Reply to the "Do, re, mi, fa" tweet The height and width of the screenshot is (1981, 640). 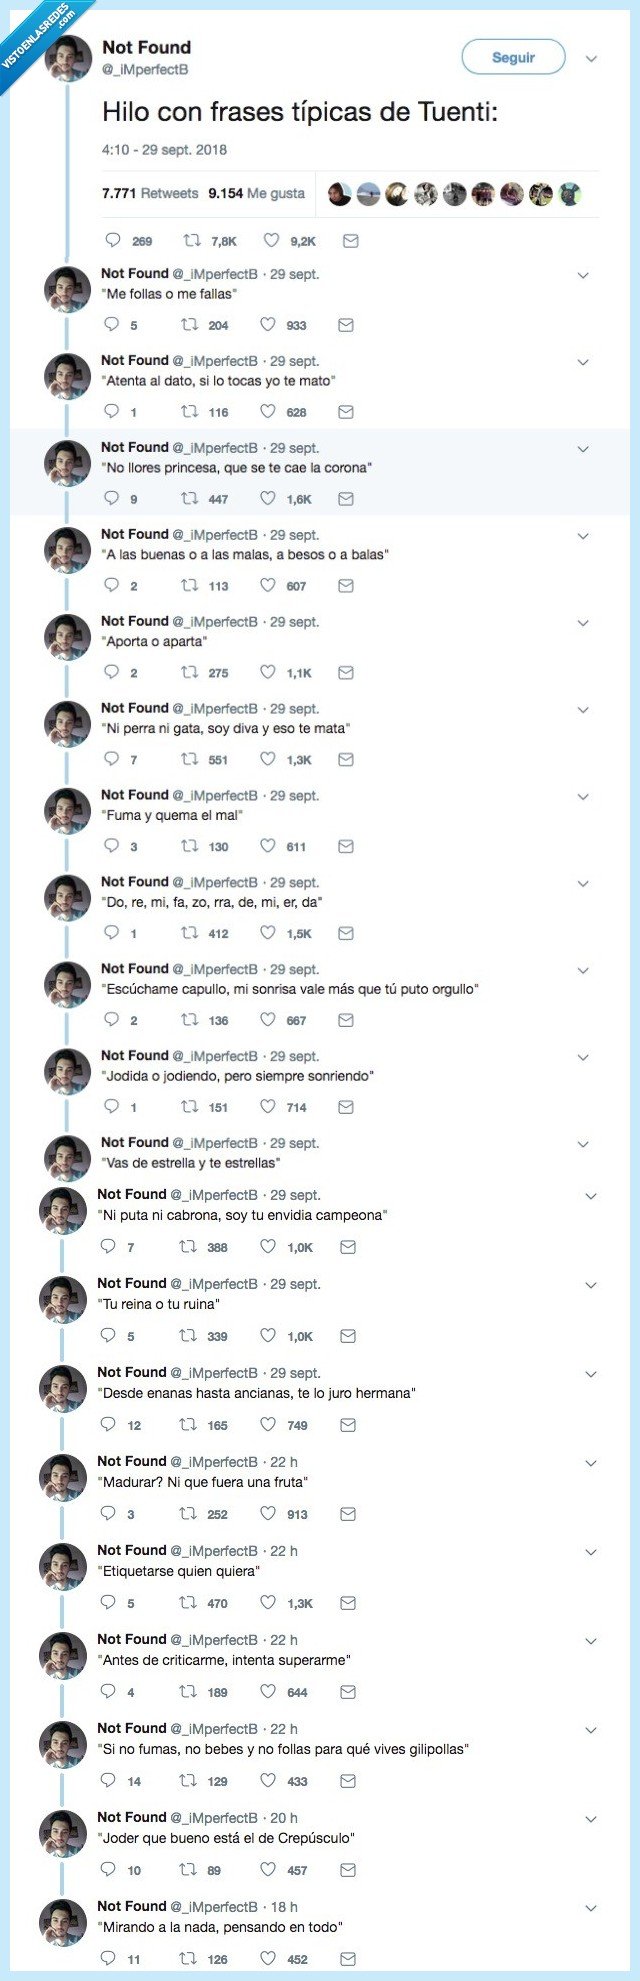point(112,932)
